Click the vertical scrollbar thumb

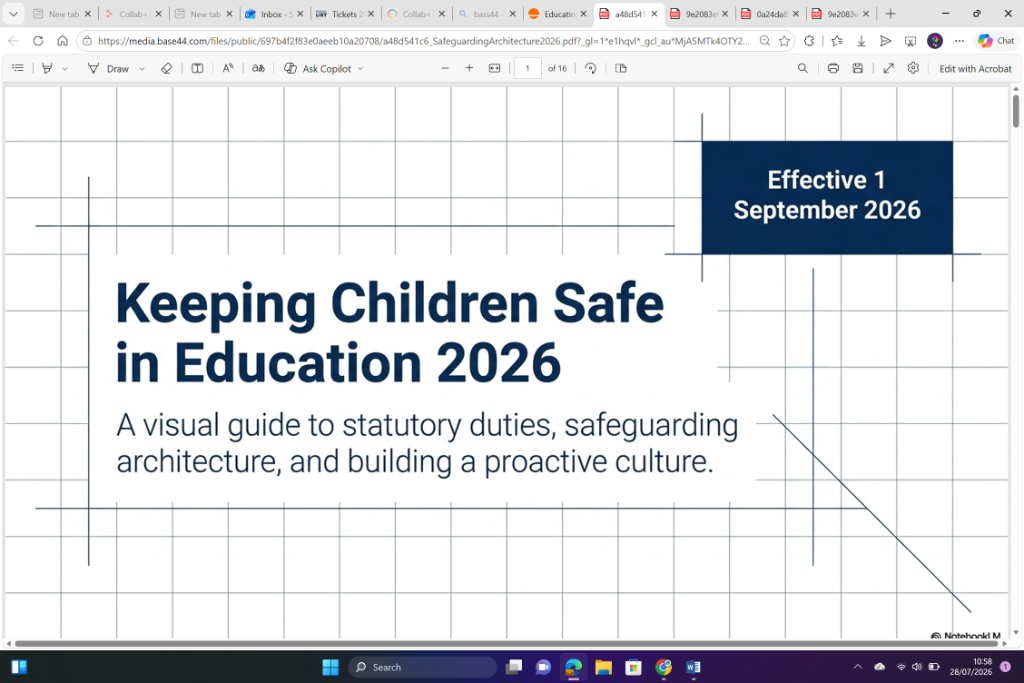1016,111
